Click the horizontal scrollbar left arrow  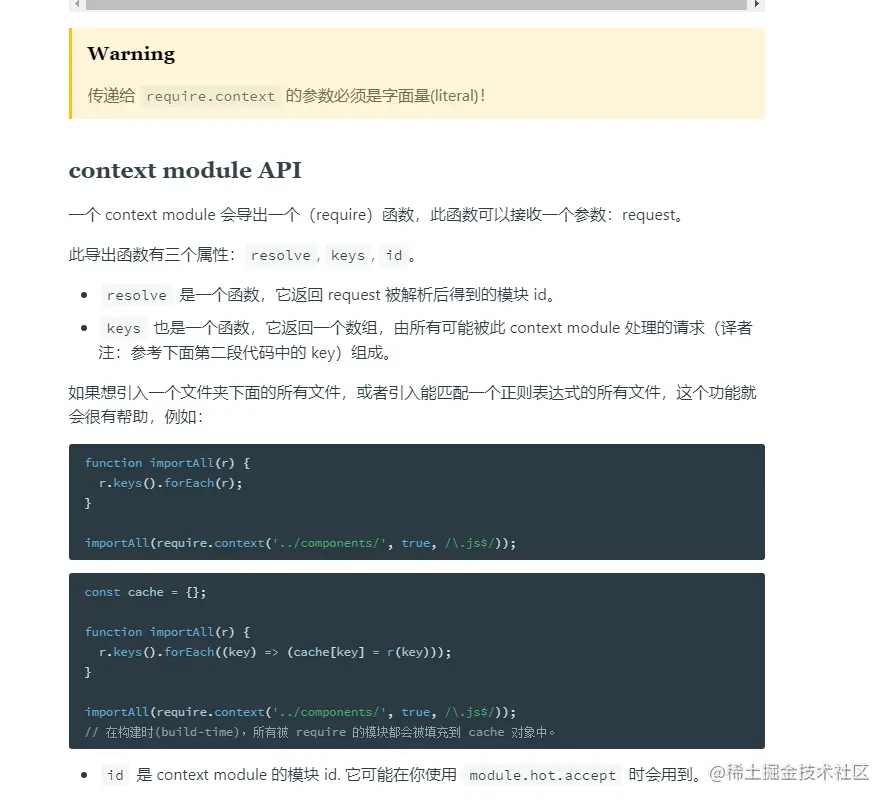[76, 5]
